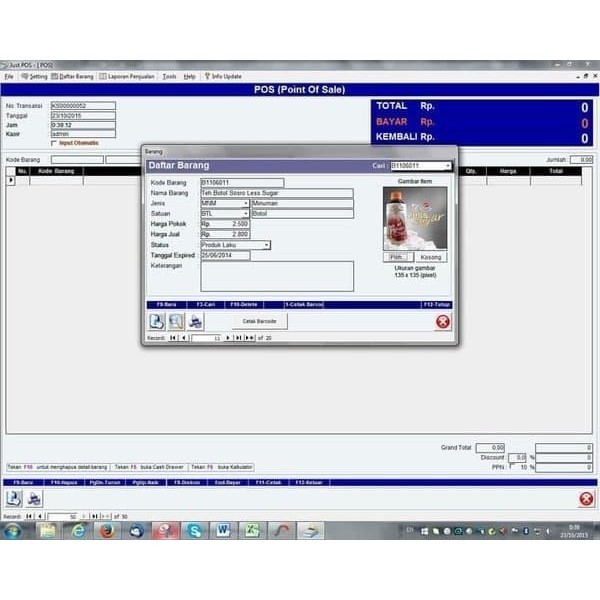Open the Daftar Barang menu

click(x=73, y=77)
